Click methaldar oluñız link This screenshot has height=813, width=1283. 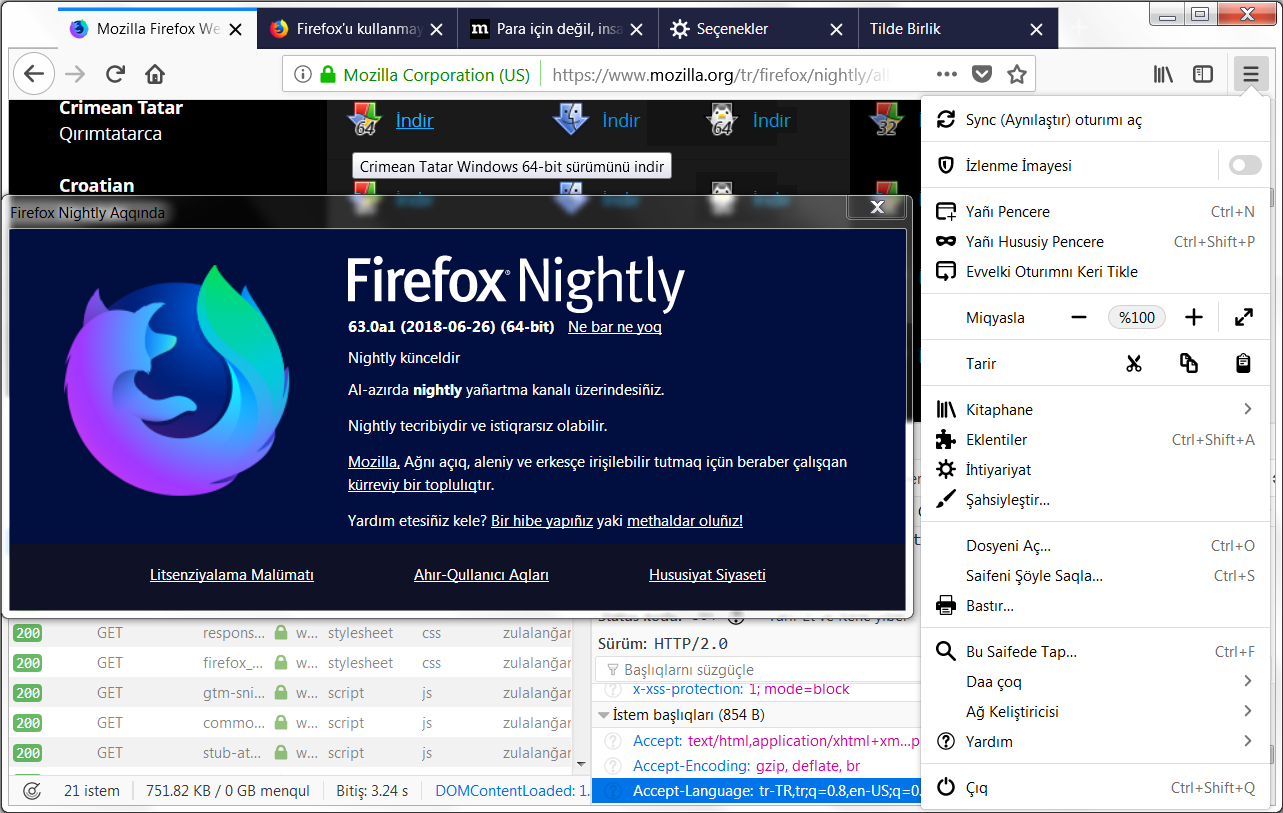click(x=685, y=521)
